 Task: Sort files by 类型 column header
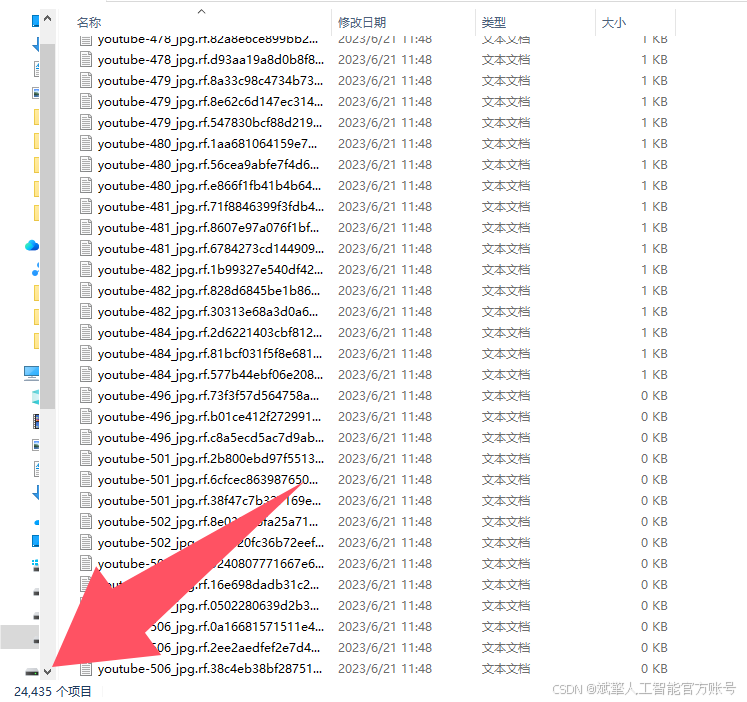click(x=494, y=22)
